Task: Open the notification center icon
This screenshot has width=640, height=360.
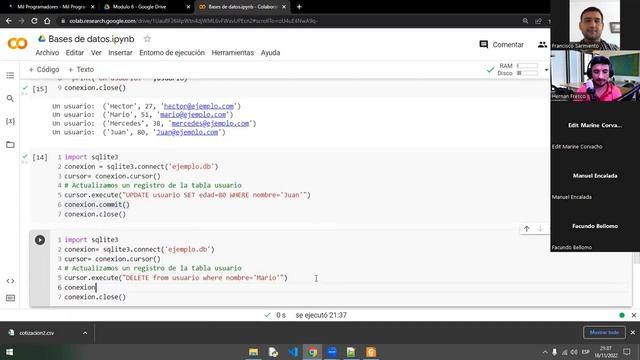Action: coord(627,351)
